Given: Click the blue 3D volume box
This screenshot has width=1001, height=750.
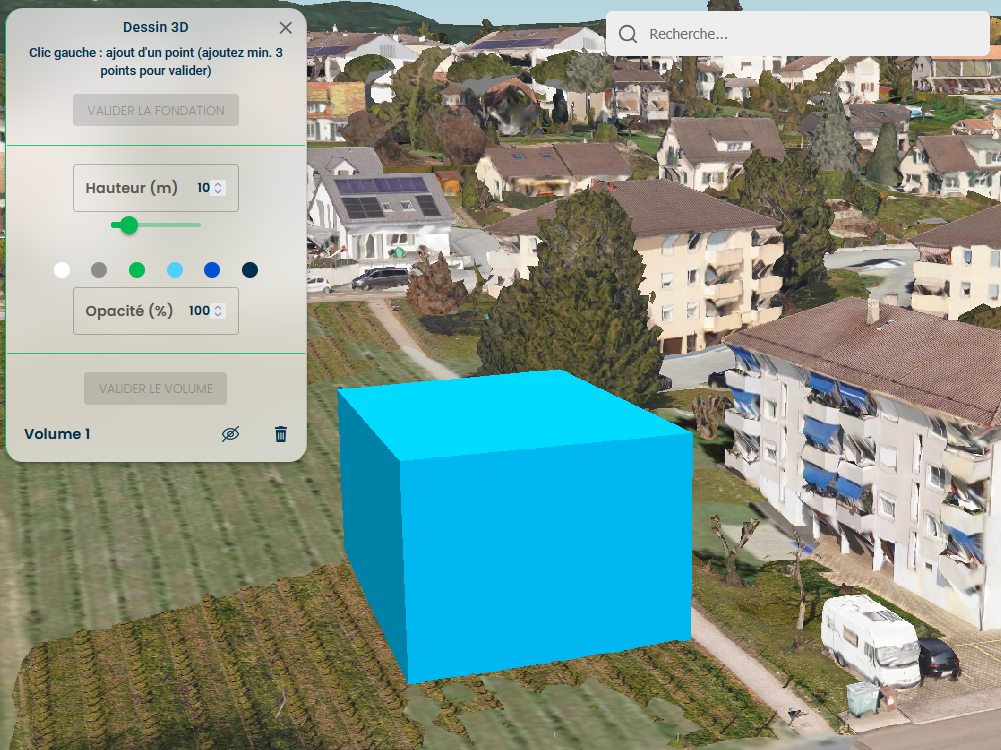Looking at the screenshot, I should 516,527.
